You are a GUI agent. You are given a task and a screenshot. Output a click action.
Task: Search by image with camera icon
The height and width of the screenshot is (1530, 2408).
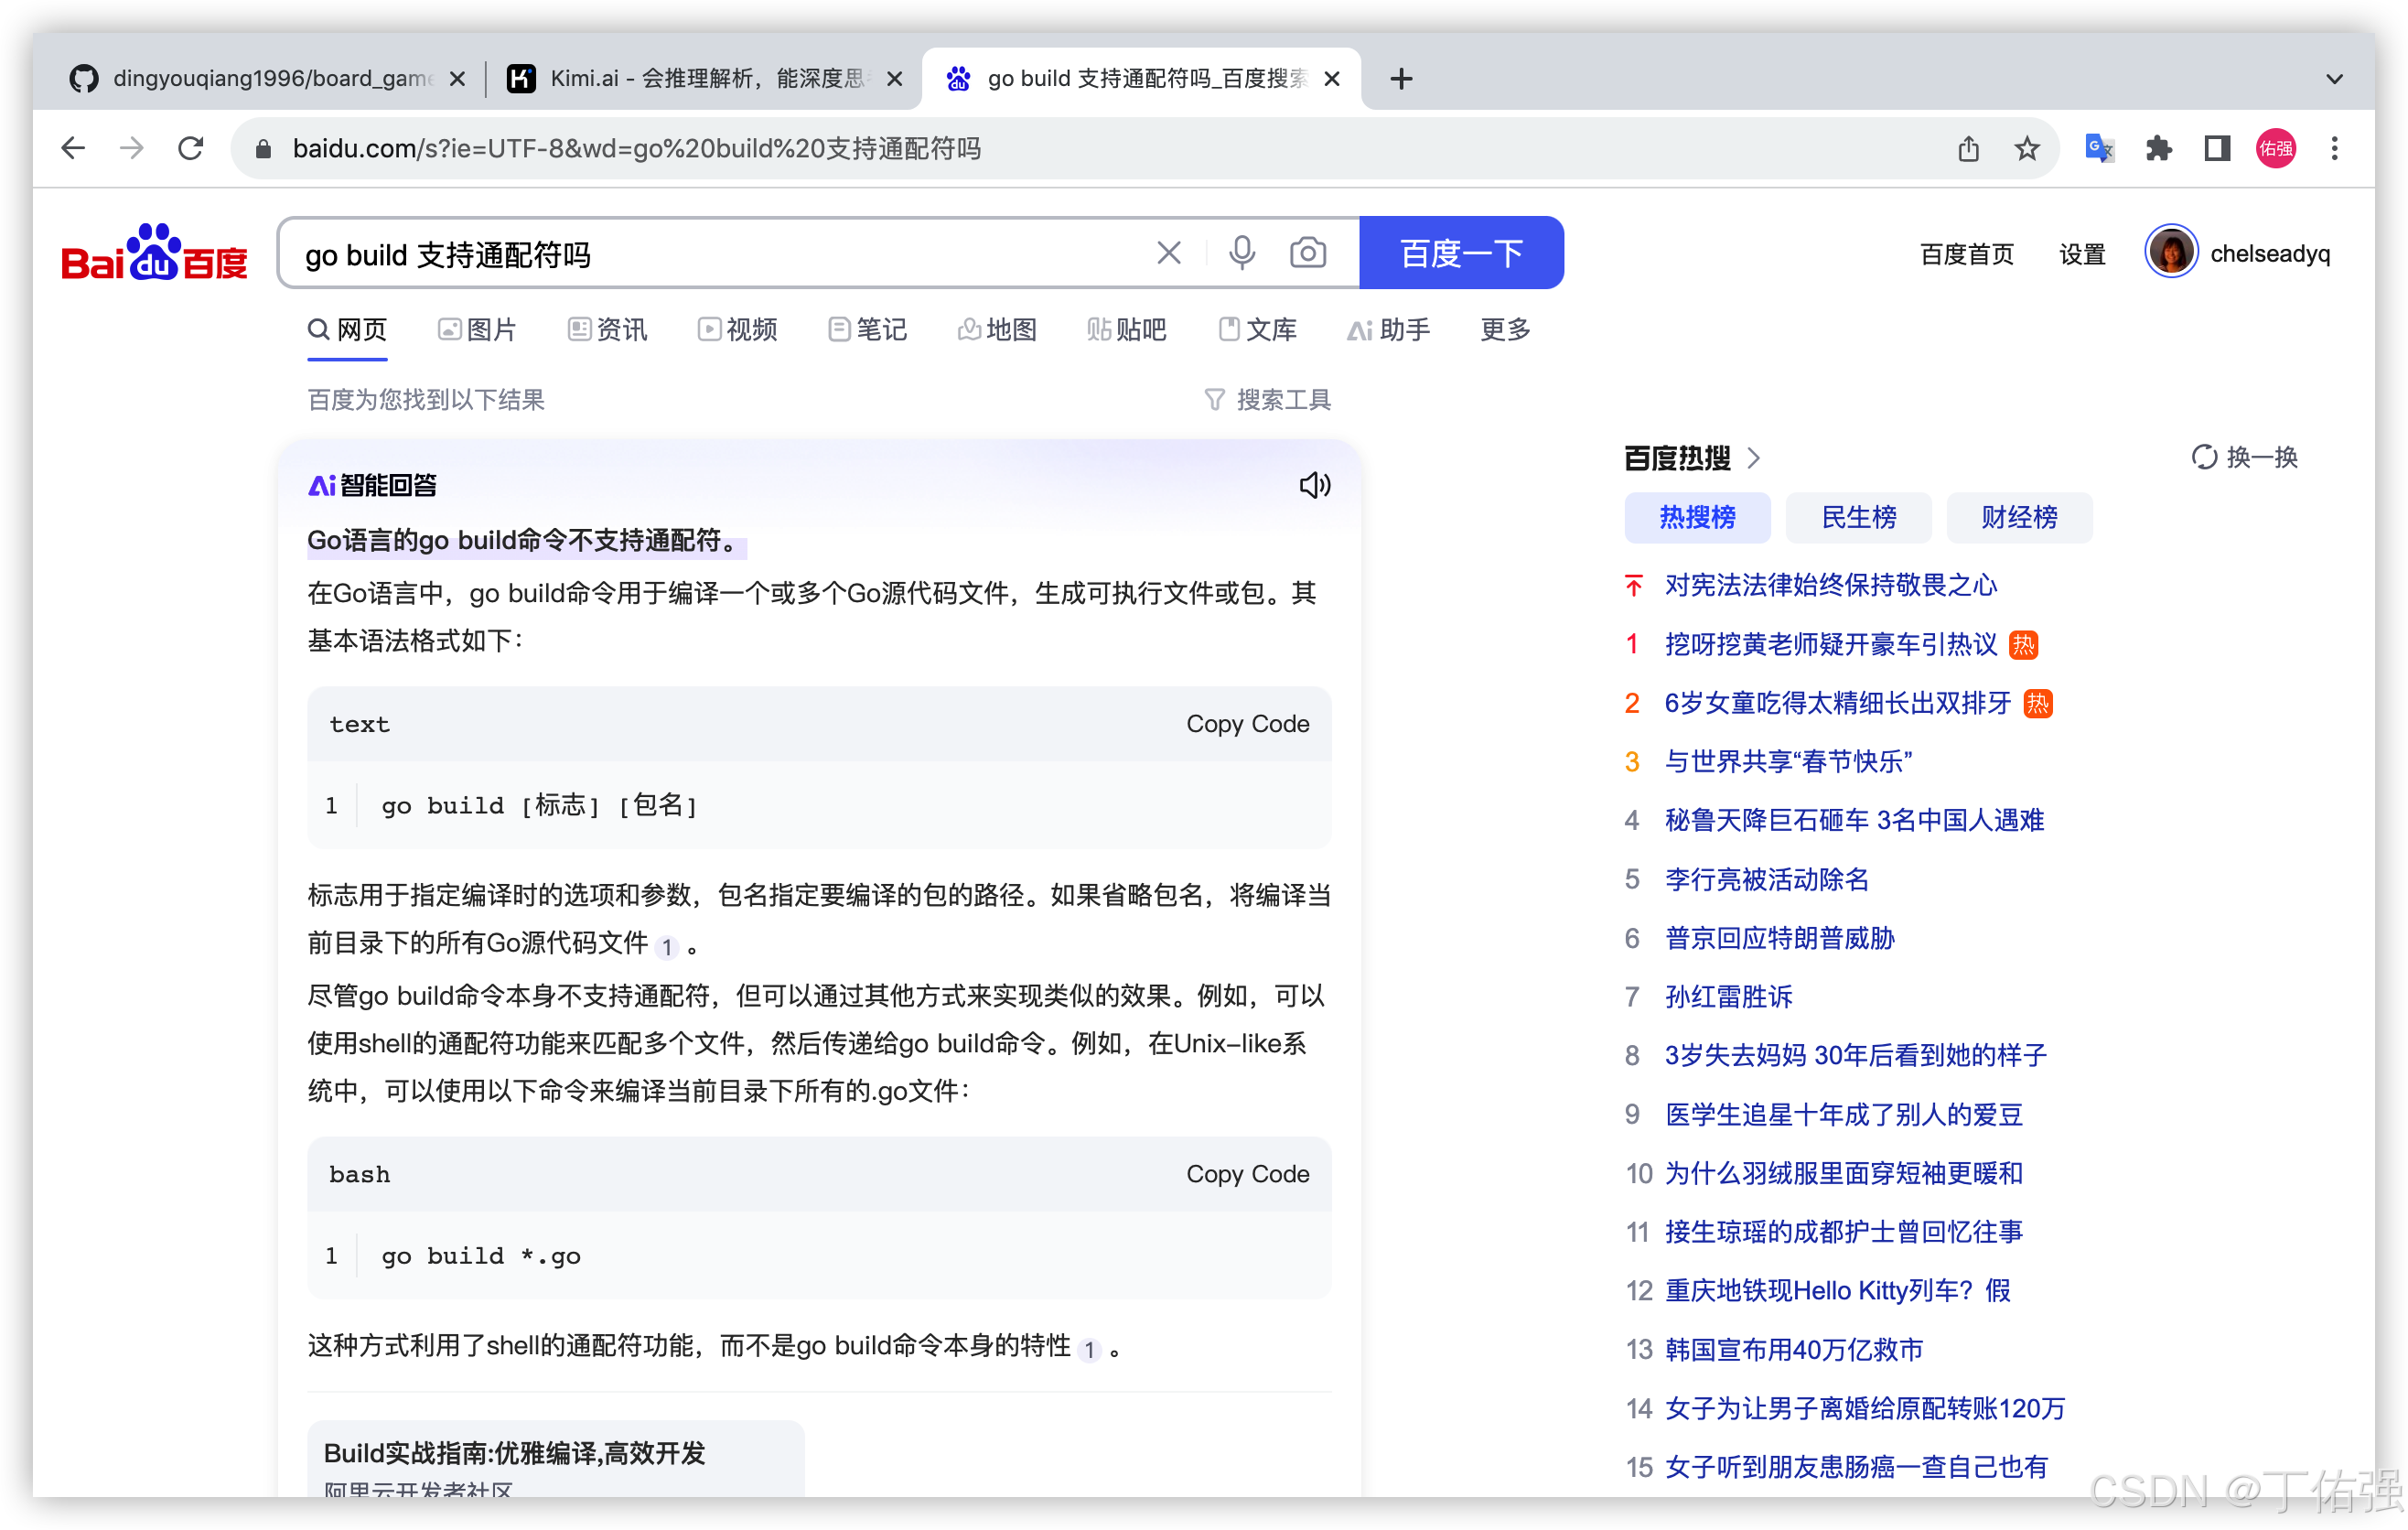point(1307,253)
